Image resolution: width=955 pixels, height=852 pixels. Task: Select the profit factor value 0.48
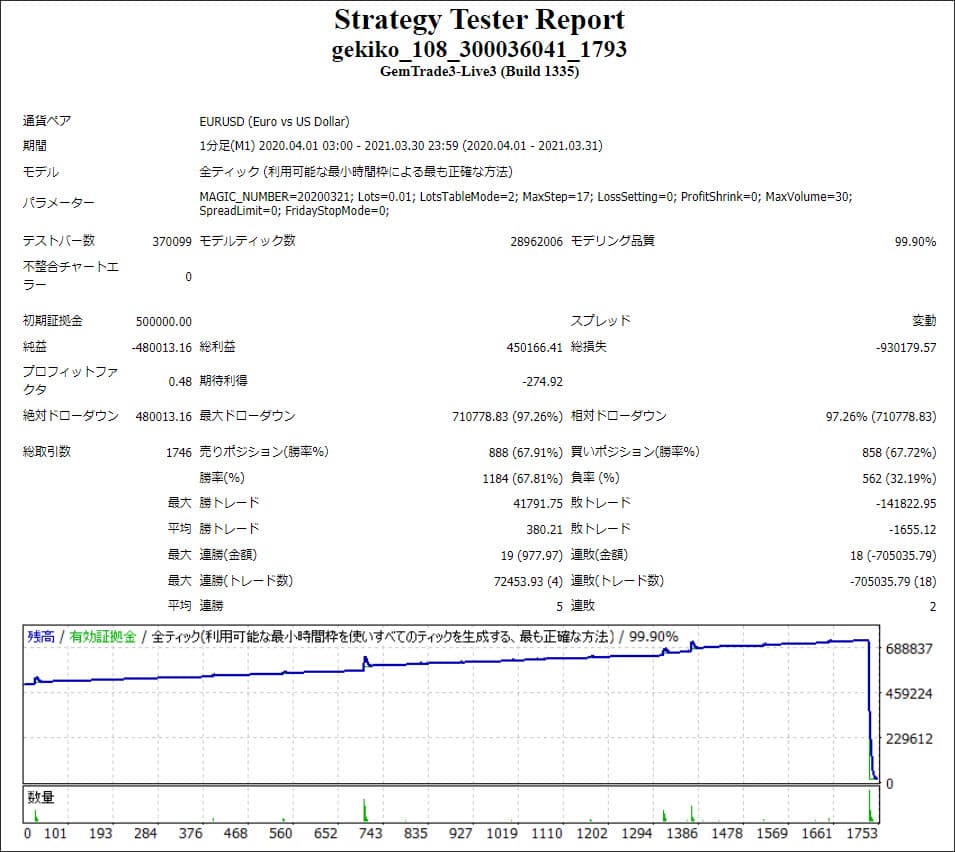[x=179, y=381]
